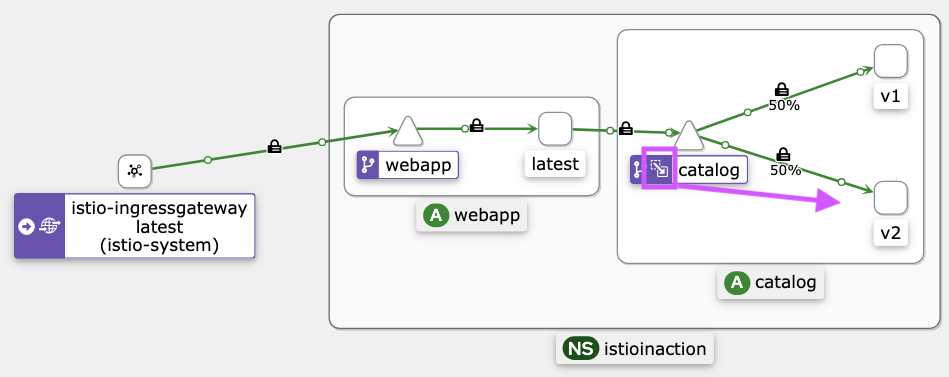Image resolution: width=949 pixels, height=377 pixels.
Task: Click the istio-ingressgateway latest (istio-system) label
Action: [x=159, y=226]
